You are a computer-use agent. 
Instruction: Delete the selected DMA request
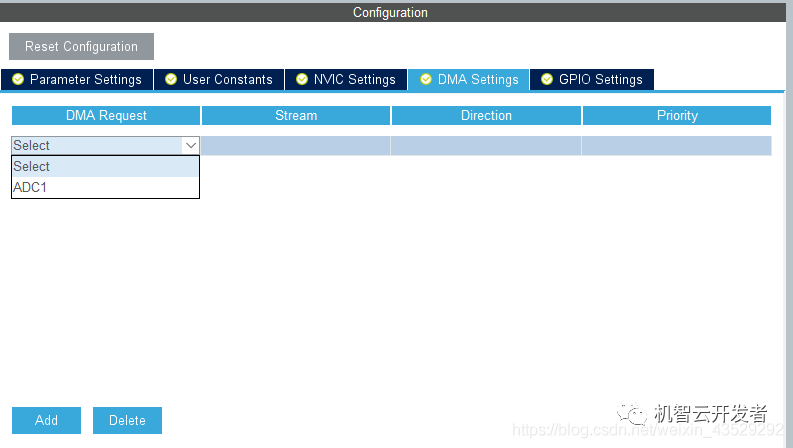[x=127, y=420]
